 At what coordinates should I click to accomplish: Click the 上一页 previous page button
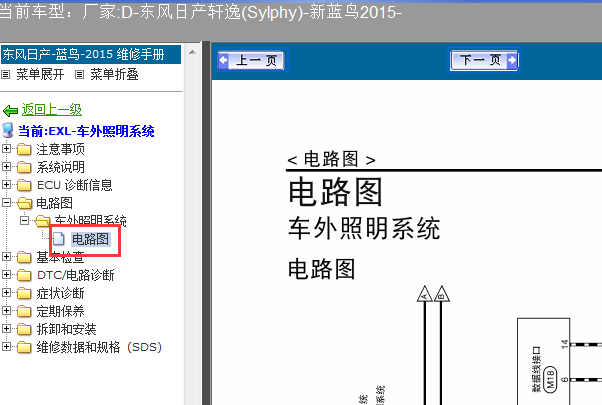251,60
